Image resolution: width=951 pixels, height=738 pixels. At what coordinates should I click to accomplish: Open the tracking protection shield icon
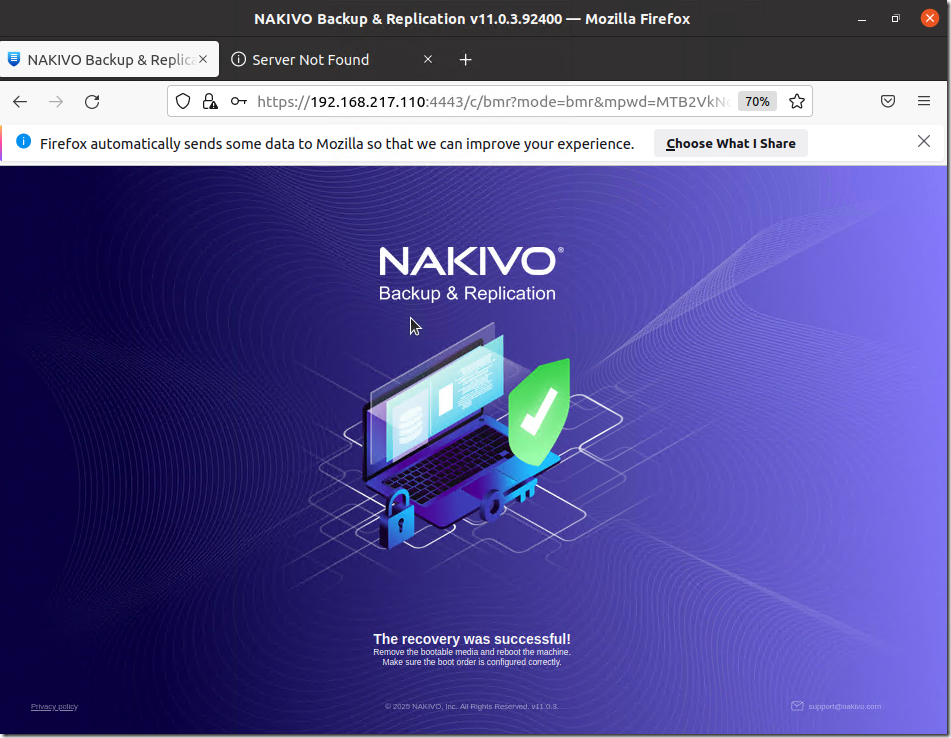[183, 101]
